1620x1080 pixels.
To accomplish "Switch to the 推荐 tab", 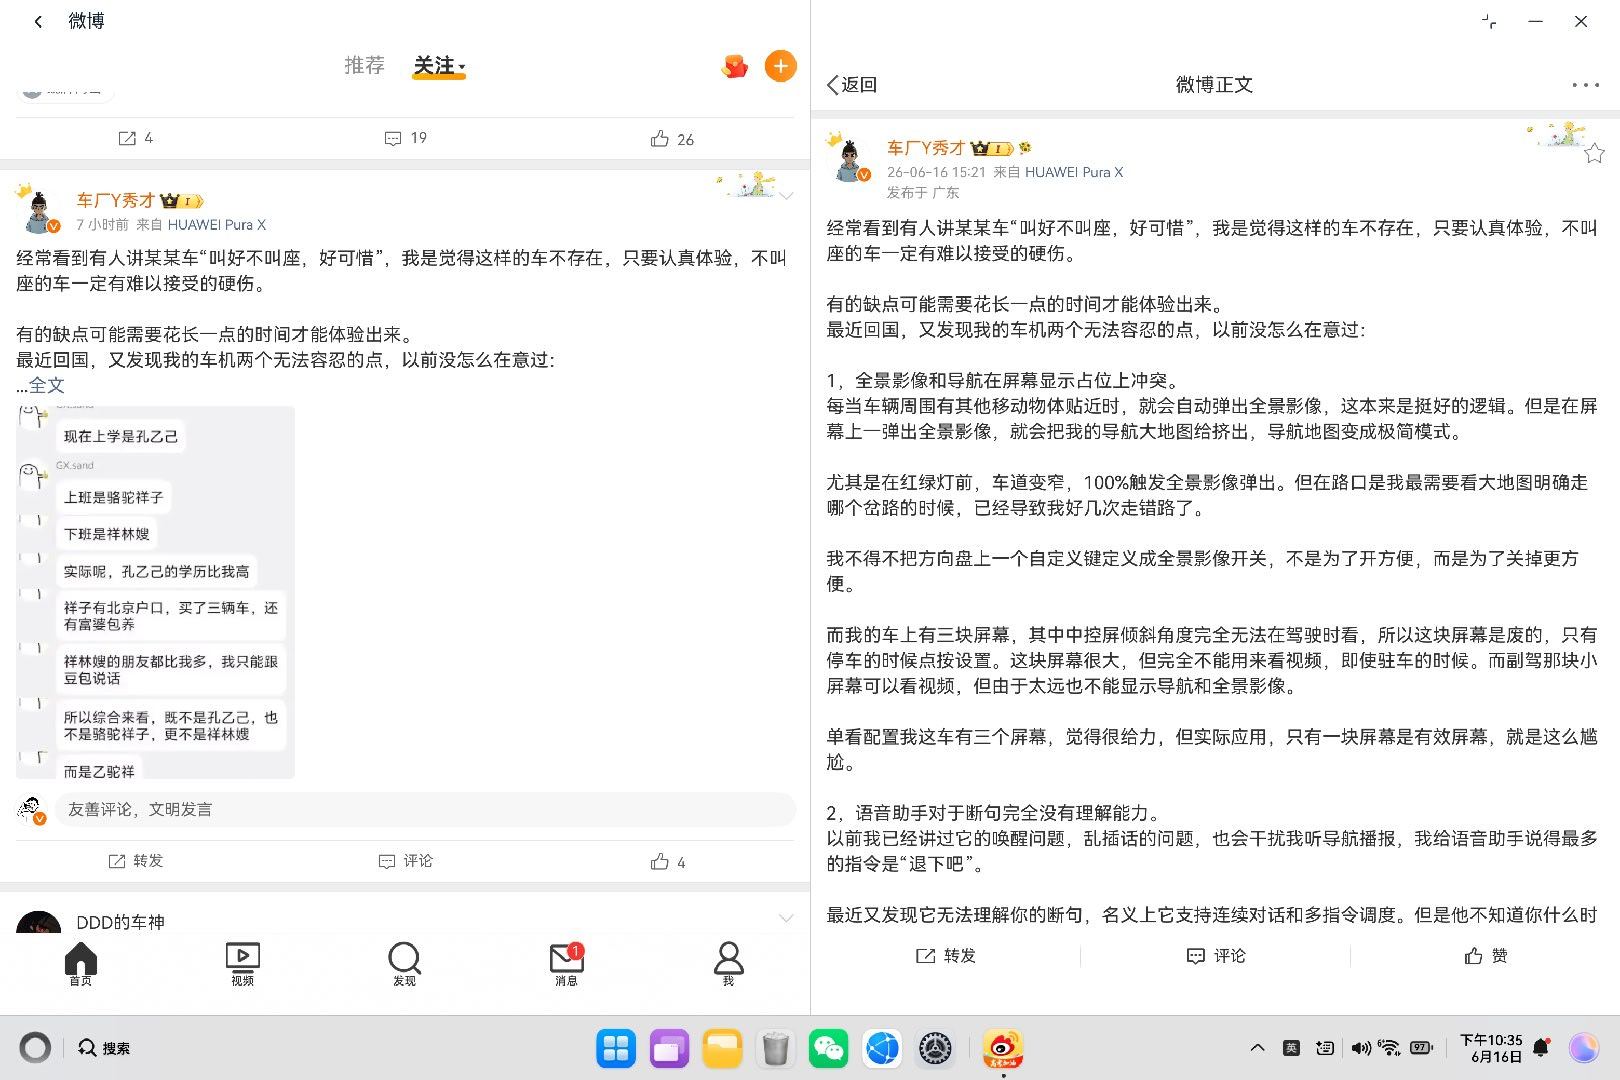I will 364,65.
